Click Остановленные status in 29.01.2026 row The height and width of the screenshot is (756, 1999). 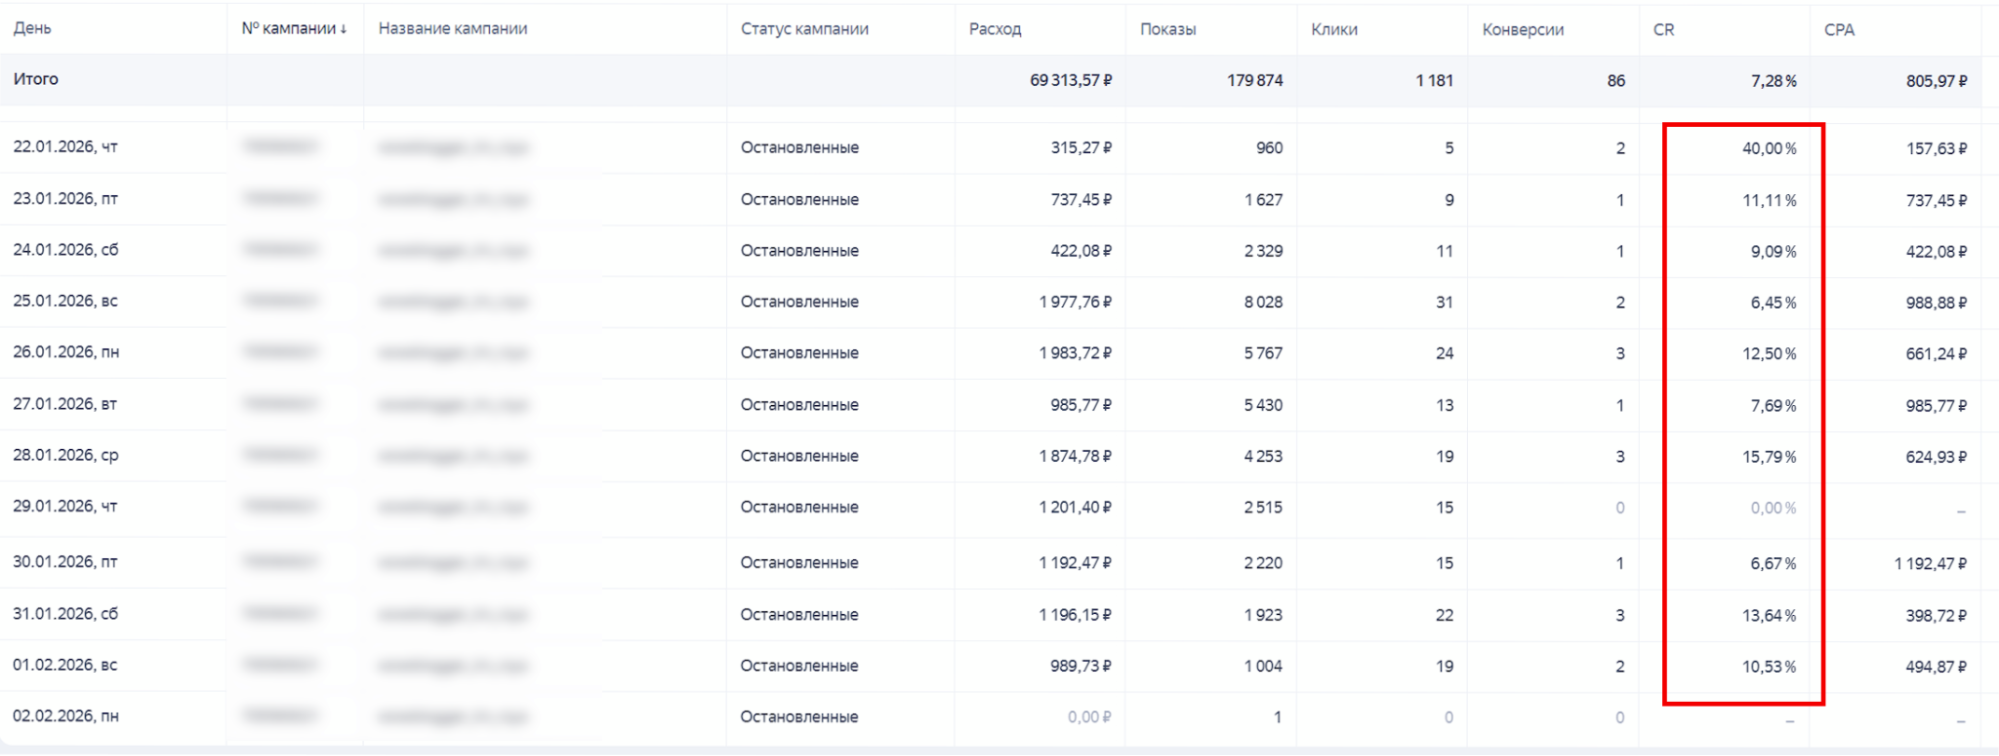[799, 507]
